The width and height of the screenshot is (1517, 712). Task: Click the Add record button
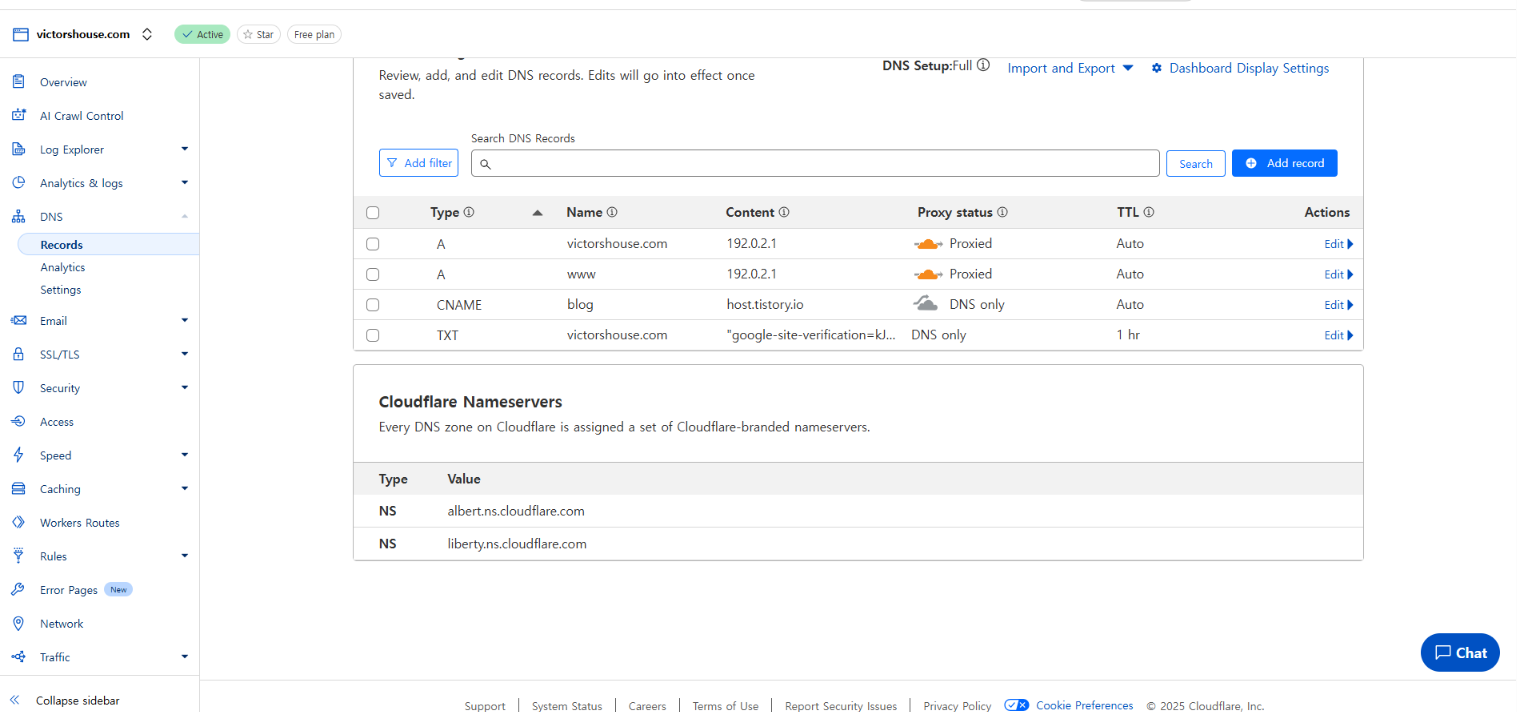(x=1284, y=162)
